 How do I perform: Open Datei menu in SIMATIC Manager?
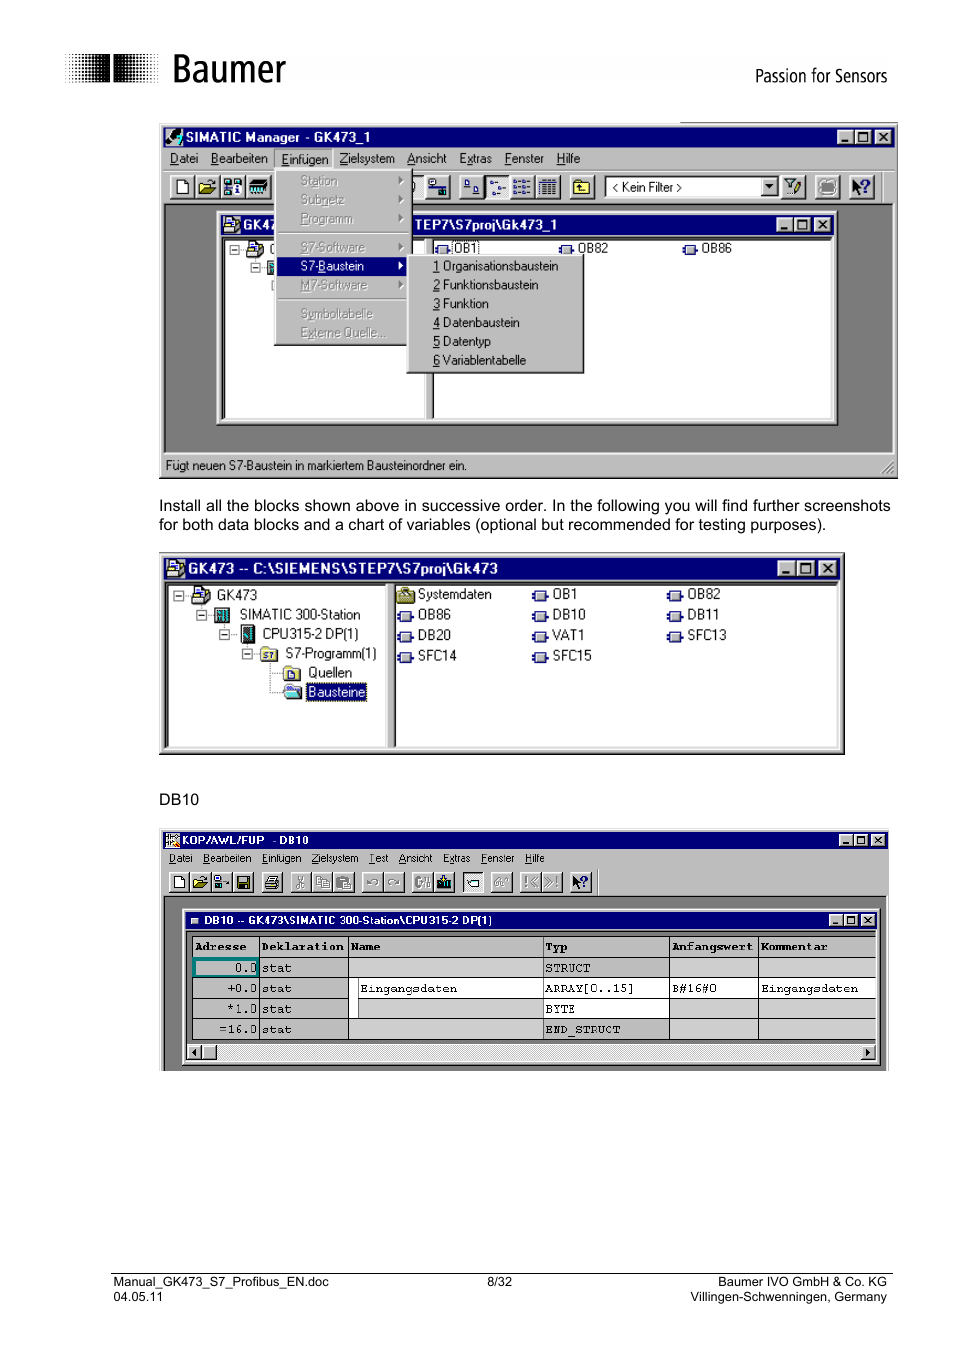(183, 158)
